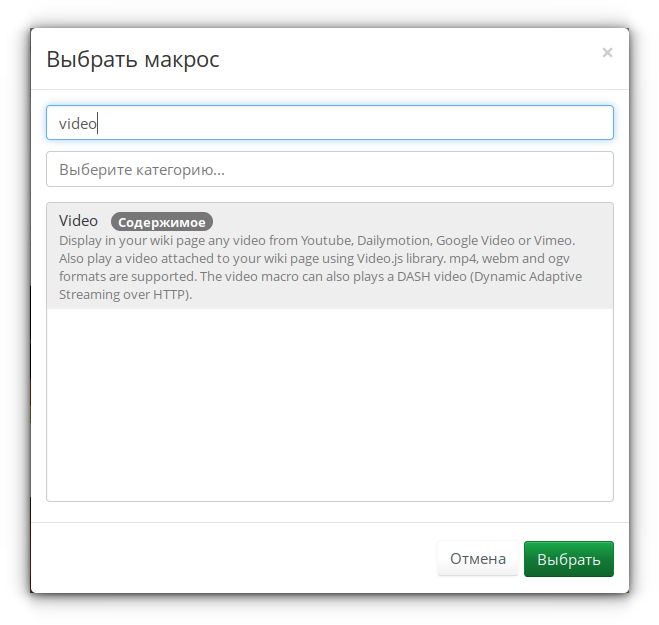The width and height of the screenshot is (659, 625).
Task: Select the Video macro title in results
Action: [x=78, y=221]
